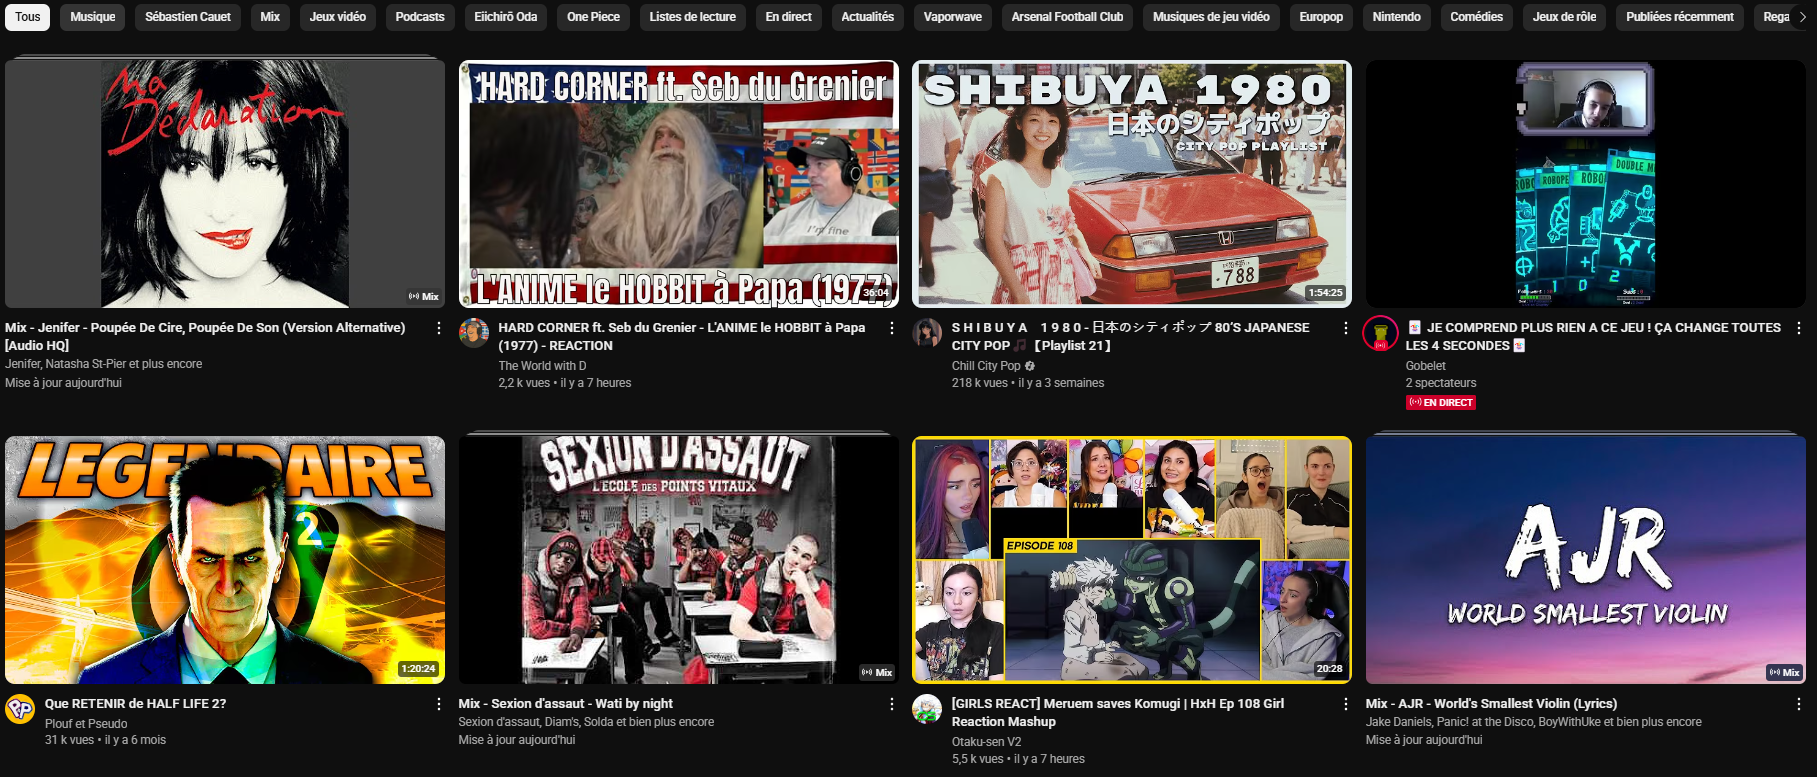Screen dimensions: 1817x777
Task: Select the Vaporwave chip
Action: coord(953,17)
